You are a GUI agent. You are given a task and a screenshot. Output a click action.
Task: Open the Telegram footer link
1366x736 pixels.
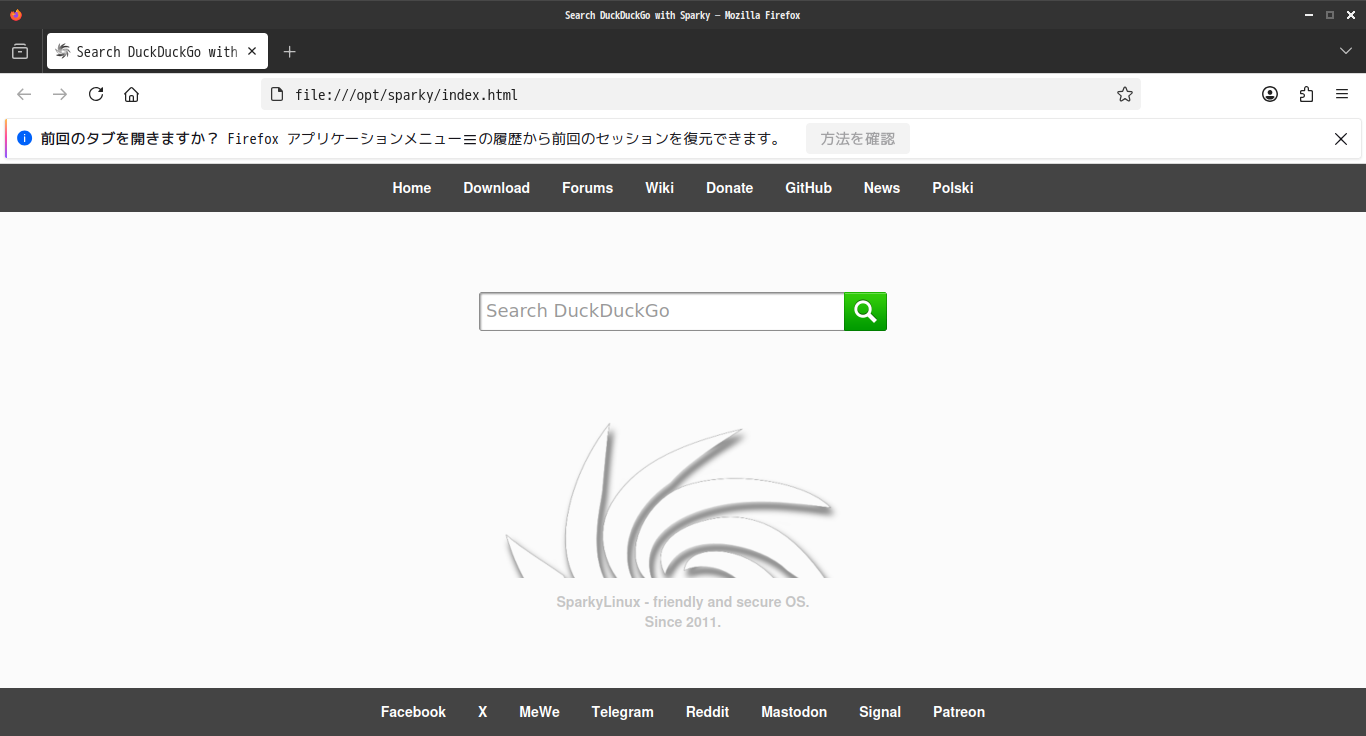(622, 712)
